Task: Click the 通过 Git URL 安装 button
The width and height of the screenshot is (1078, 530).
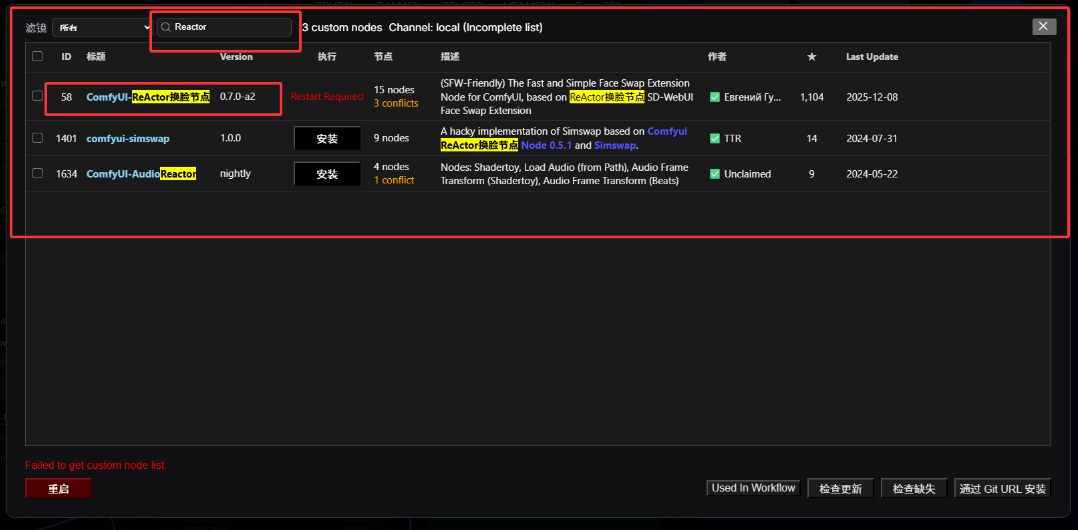Action: click(x=1002, y=489)
